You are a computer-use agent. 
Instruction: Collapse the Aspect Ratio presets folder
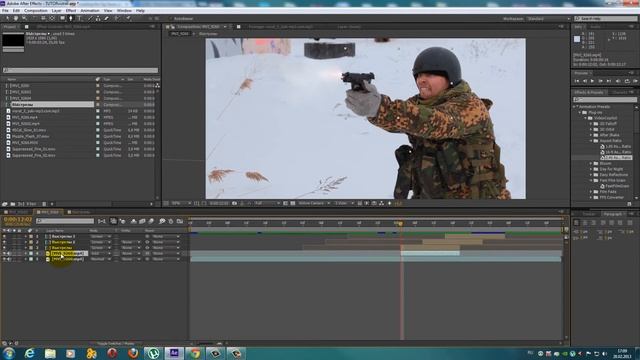[591, 141]
